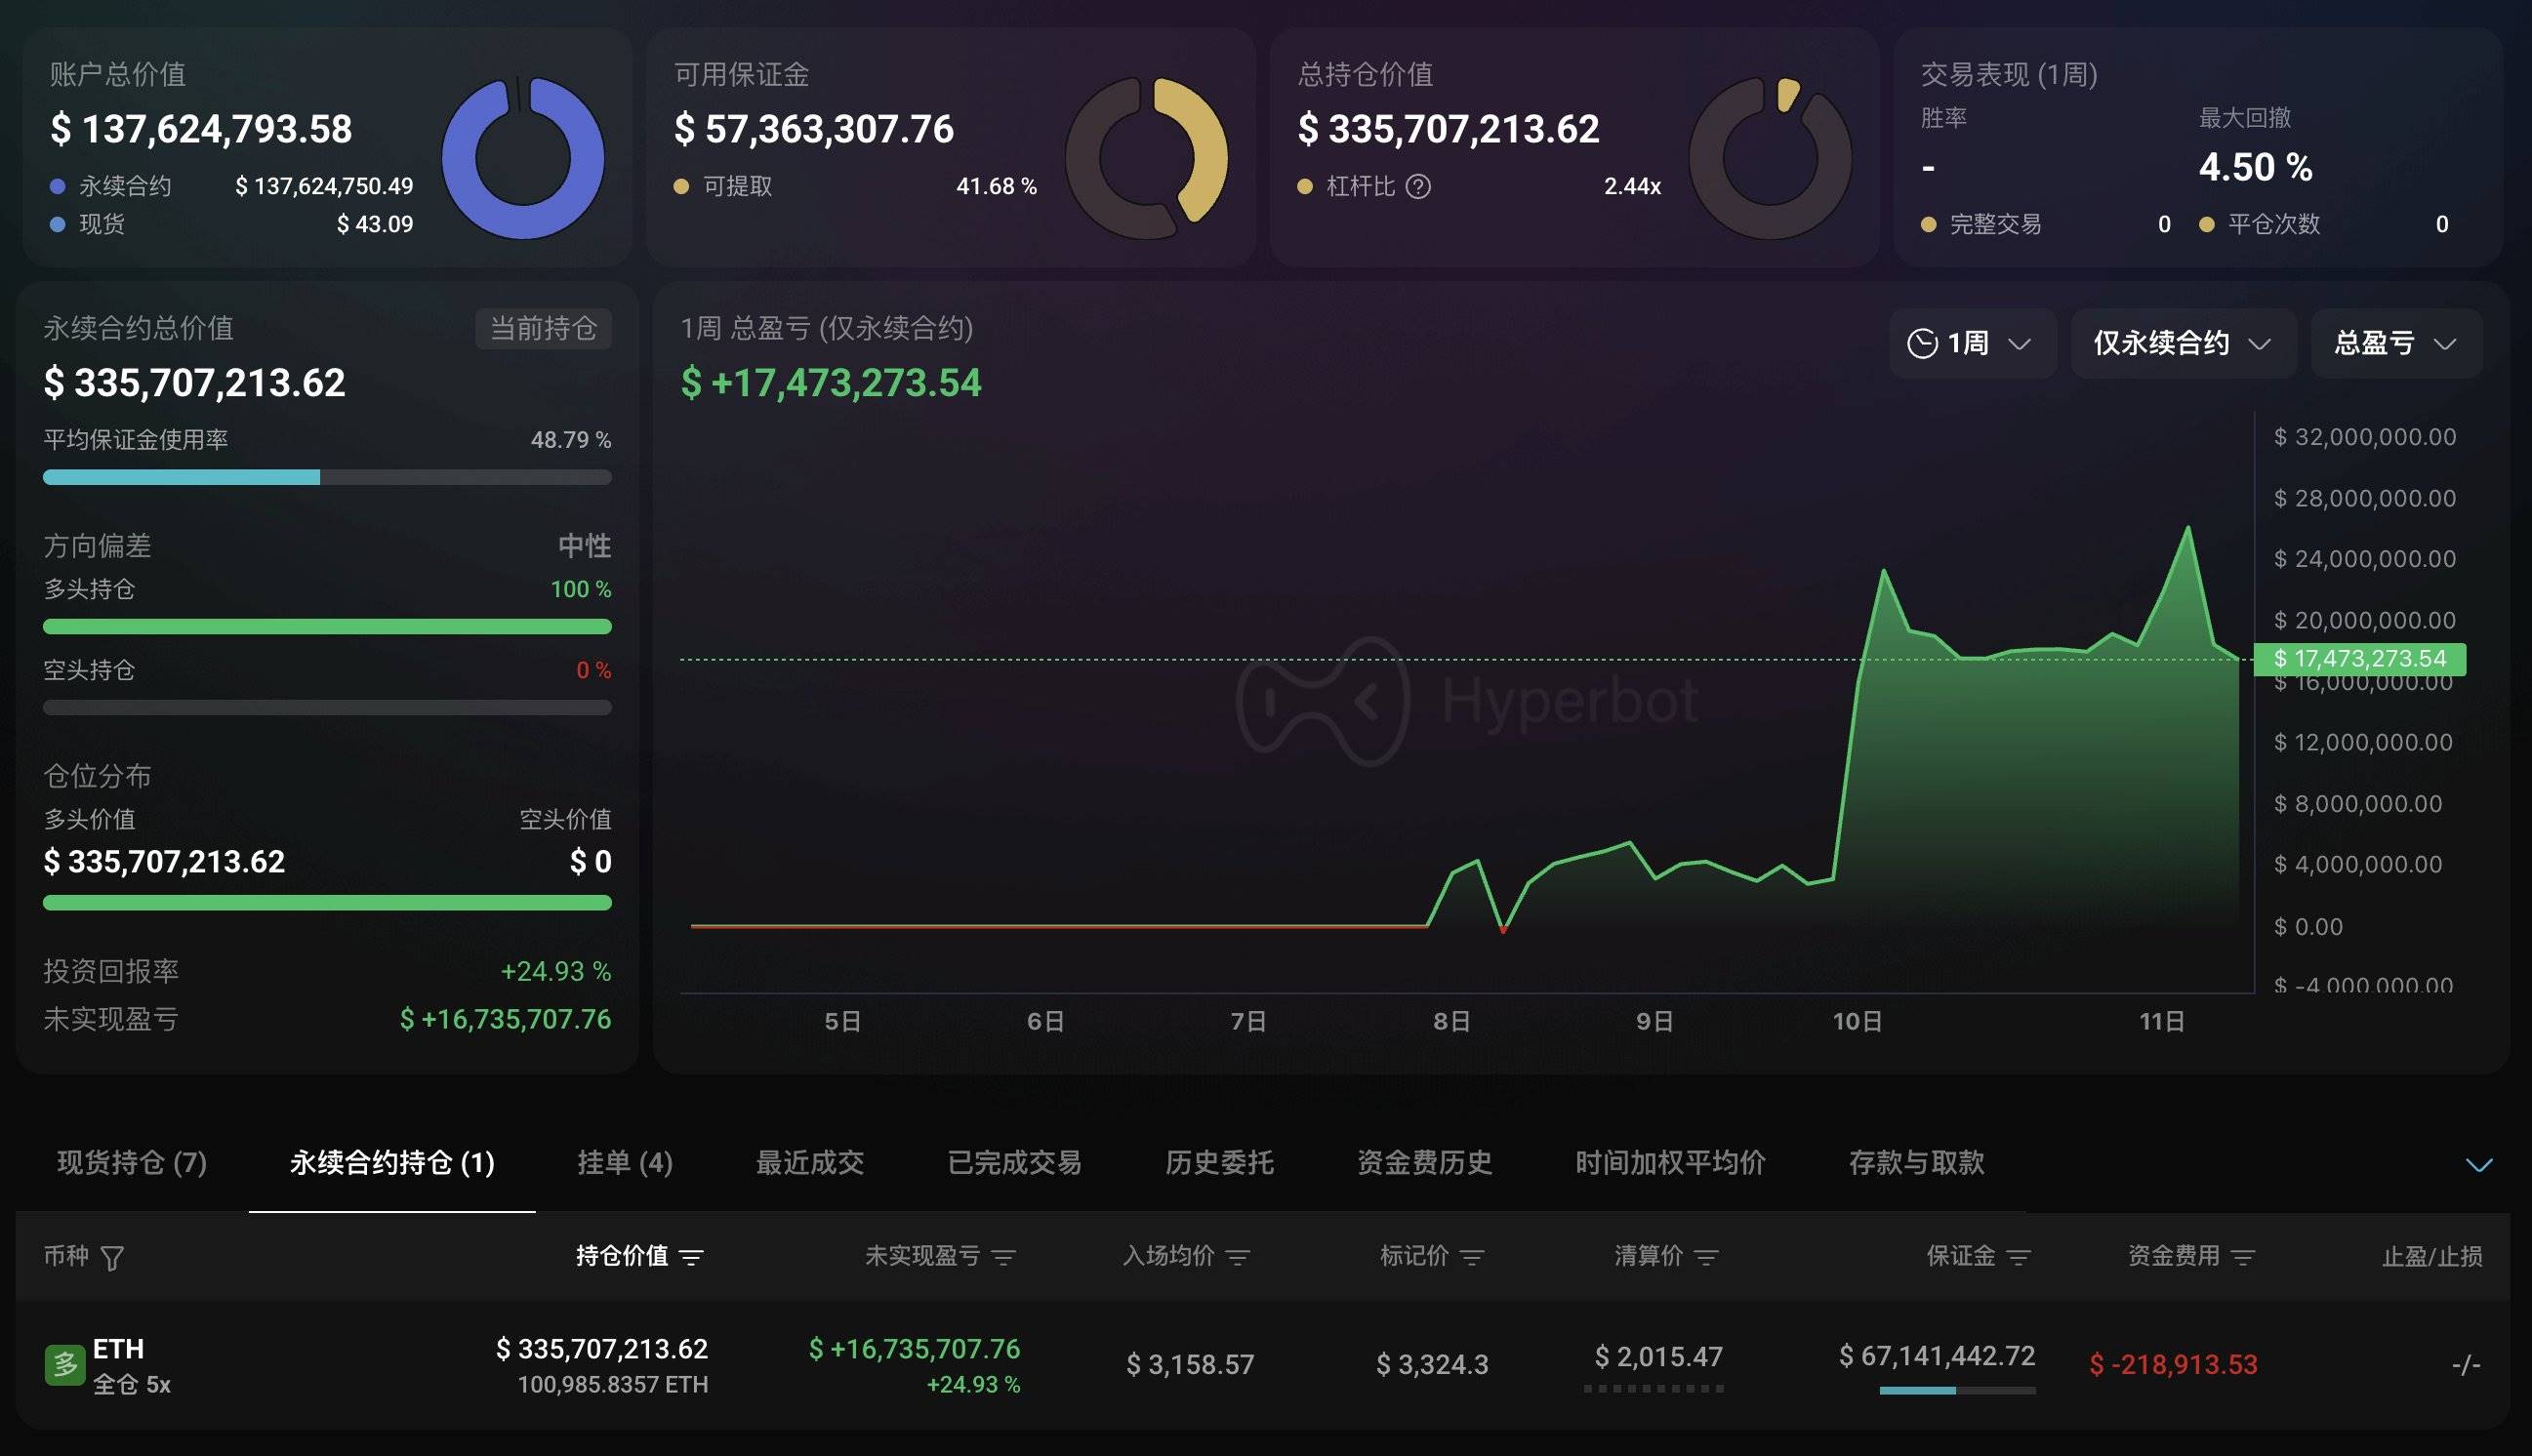Screen dimensions: 2532x1456
Task: Sort by position value column icon
Action: click(x=691, y=1257)
